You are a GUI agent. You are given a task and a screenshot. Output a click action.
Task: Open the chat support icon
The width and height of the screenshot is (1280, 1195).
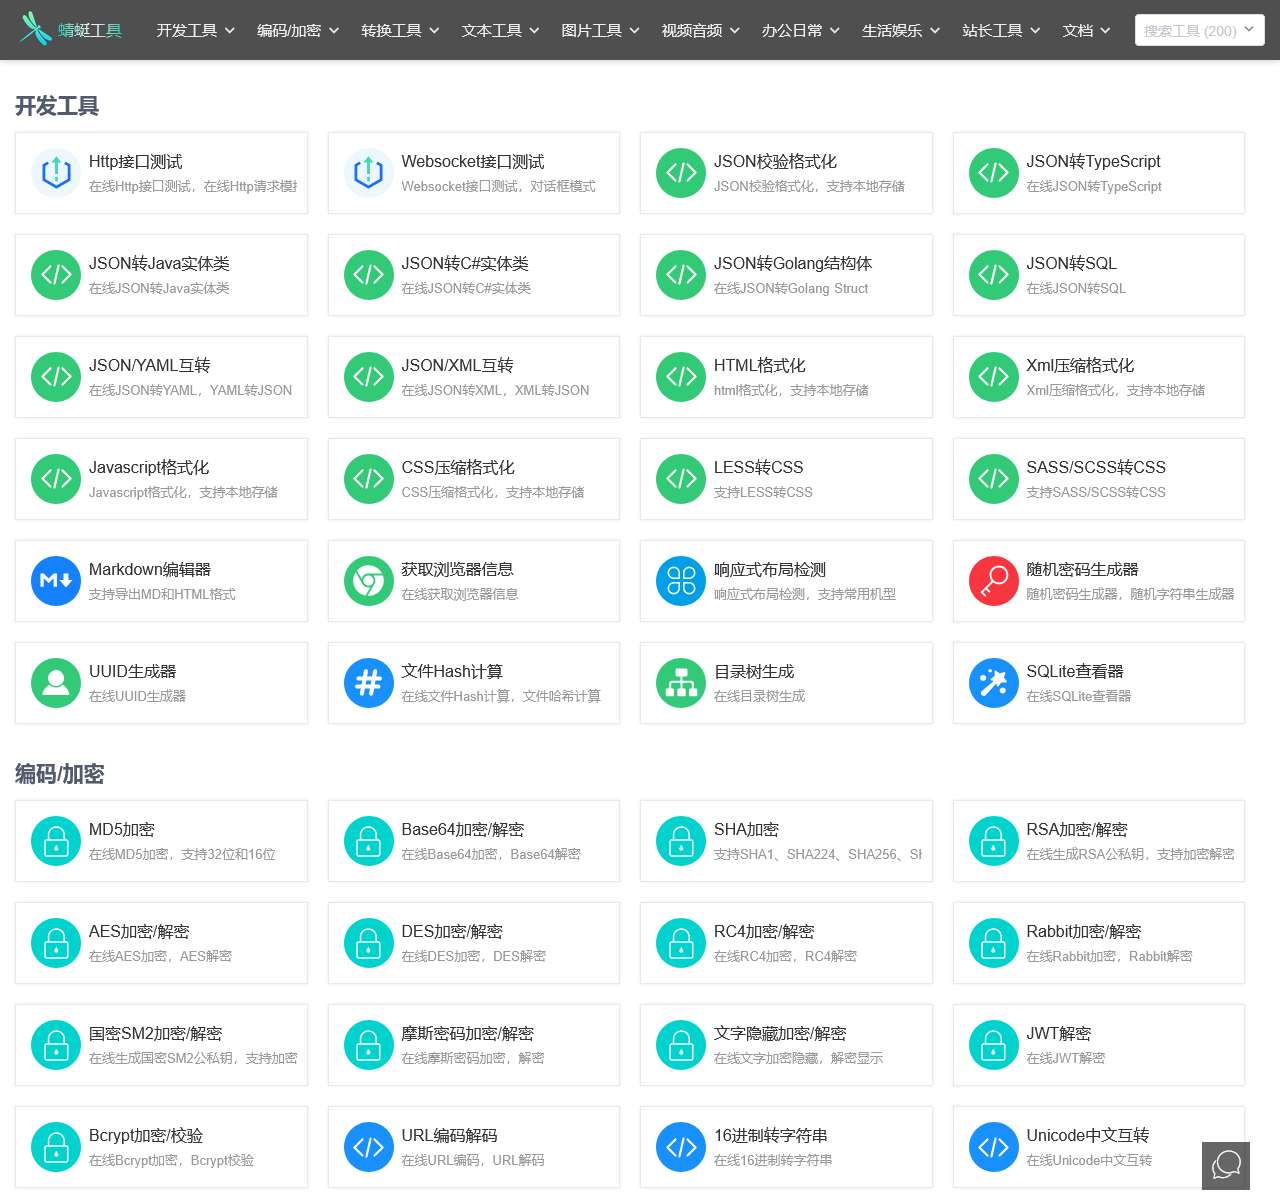1226,1165
